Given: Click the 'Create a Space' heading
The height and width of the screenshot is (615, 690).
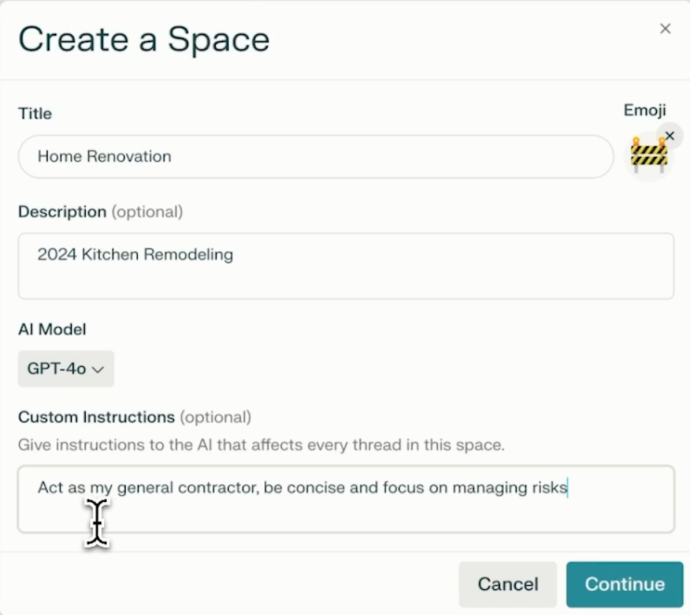Looking at the screenshot, I should pyautogui.click(x=144, y=39).
